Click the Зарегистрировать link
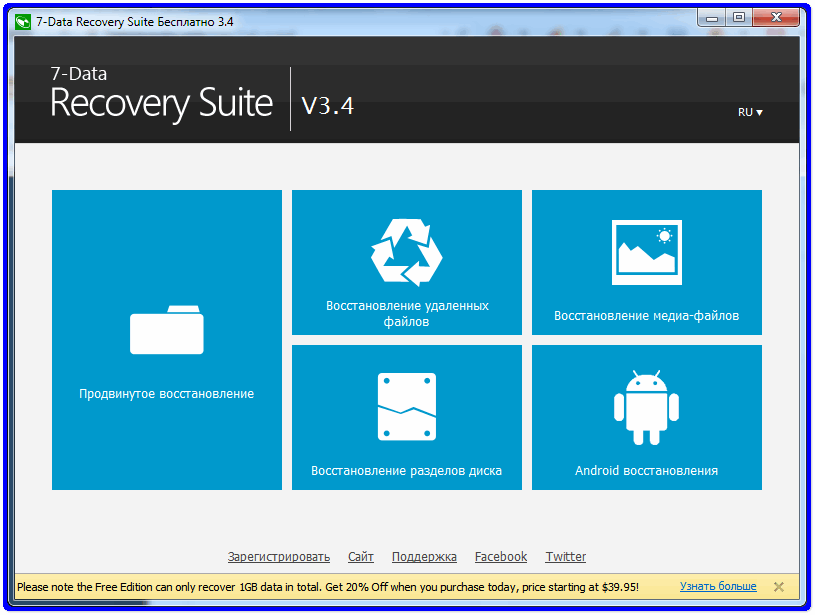 pyautogui.click(x=278, y=557)
